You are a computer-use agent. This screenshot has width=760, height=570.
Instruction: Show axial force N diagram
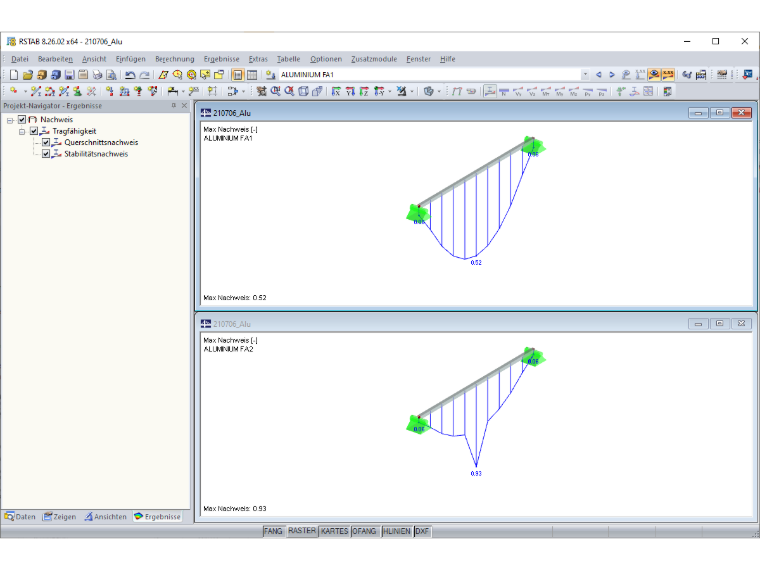click(504, 91)
